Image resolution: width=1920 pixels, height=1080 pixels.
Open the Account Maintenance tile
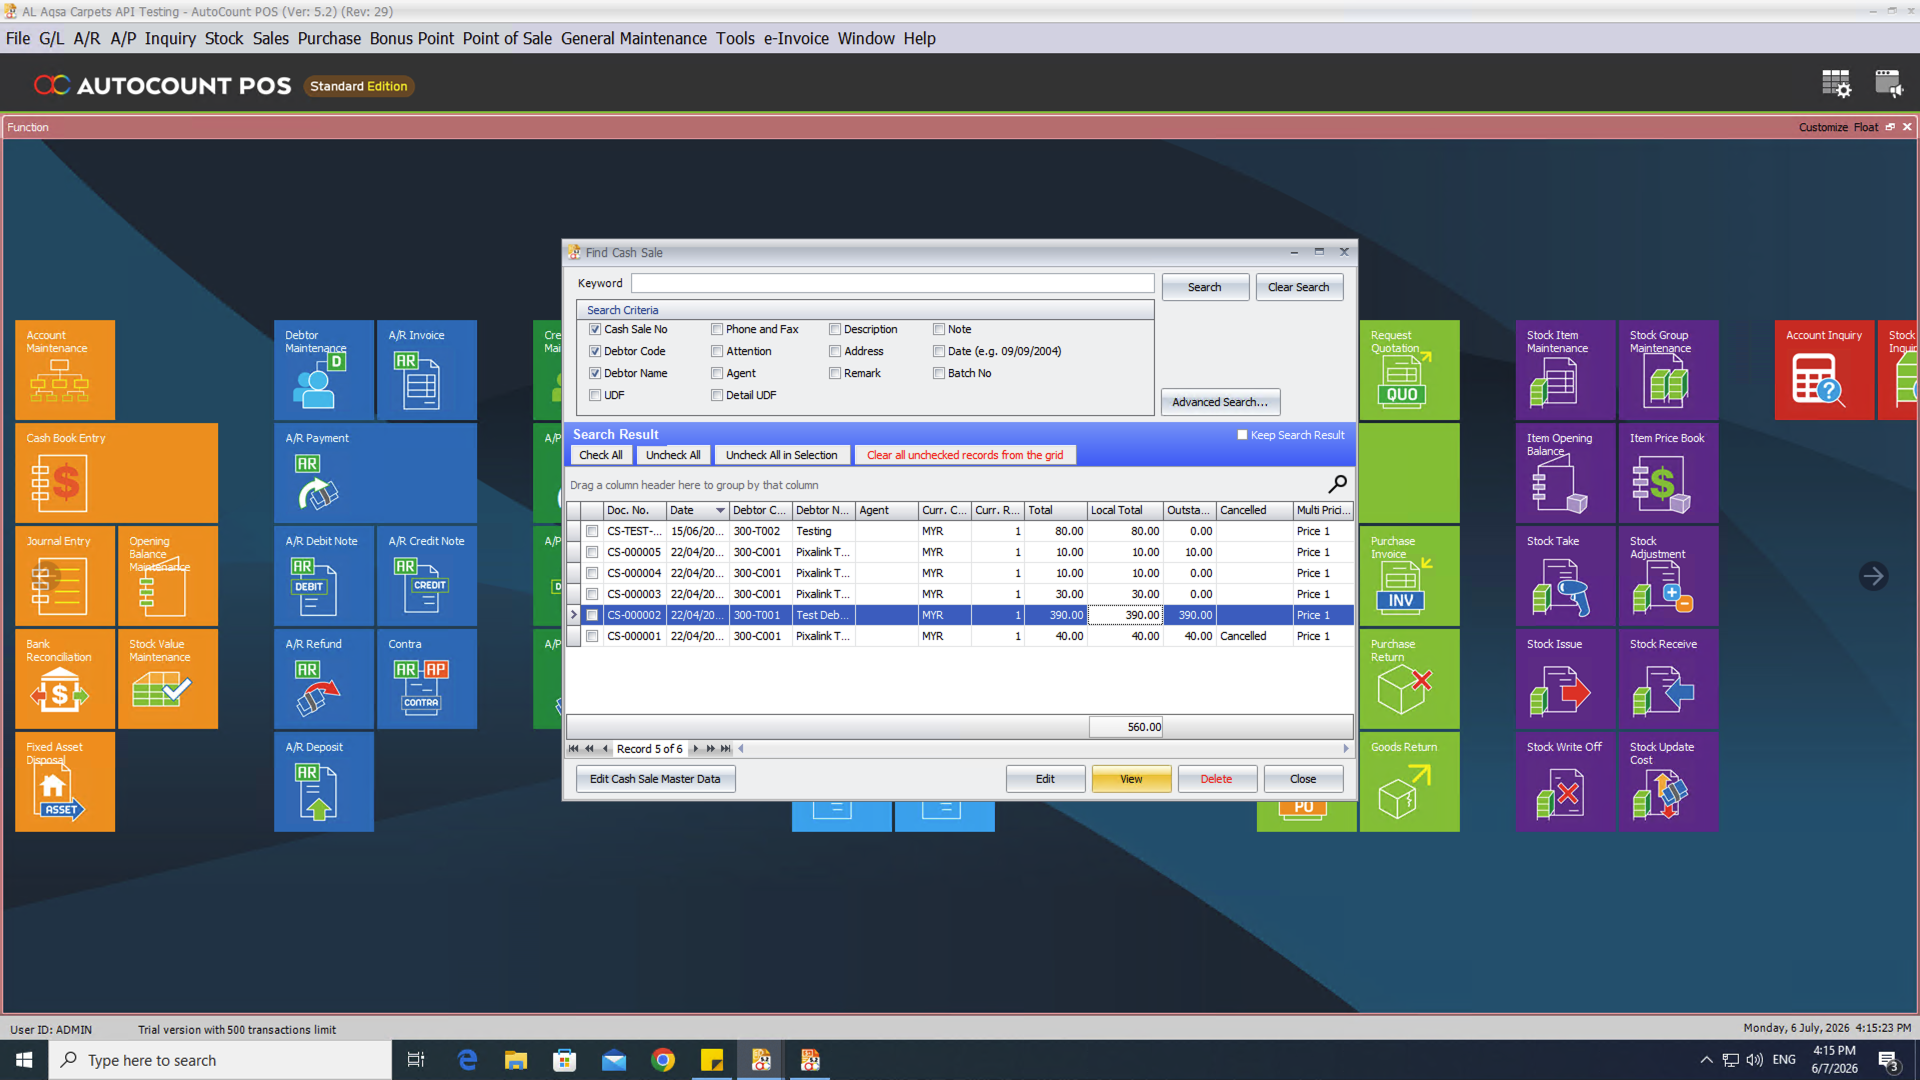click(x=65, y=370)
